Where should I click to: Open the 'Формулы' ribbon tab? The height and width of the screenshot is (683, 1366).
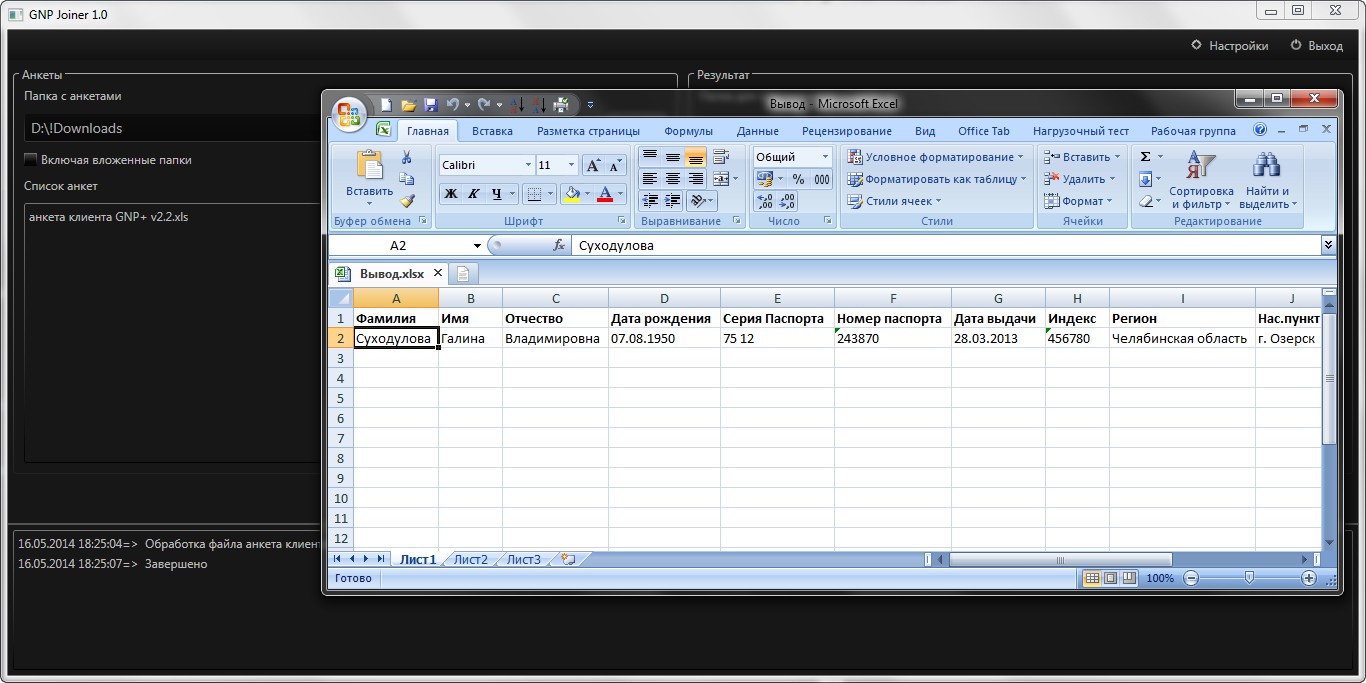pyautogui.click(x=688, y=131)
